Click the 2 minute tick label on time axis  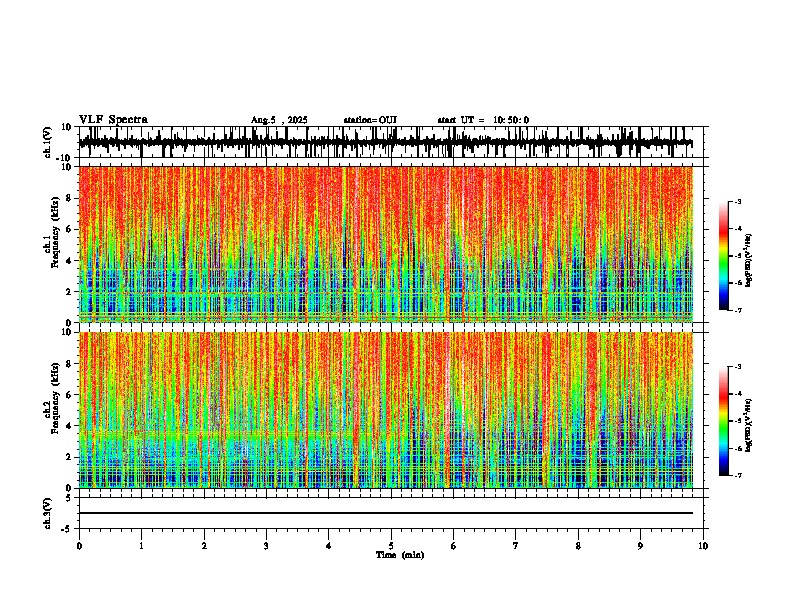tap(204, 546)
